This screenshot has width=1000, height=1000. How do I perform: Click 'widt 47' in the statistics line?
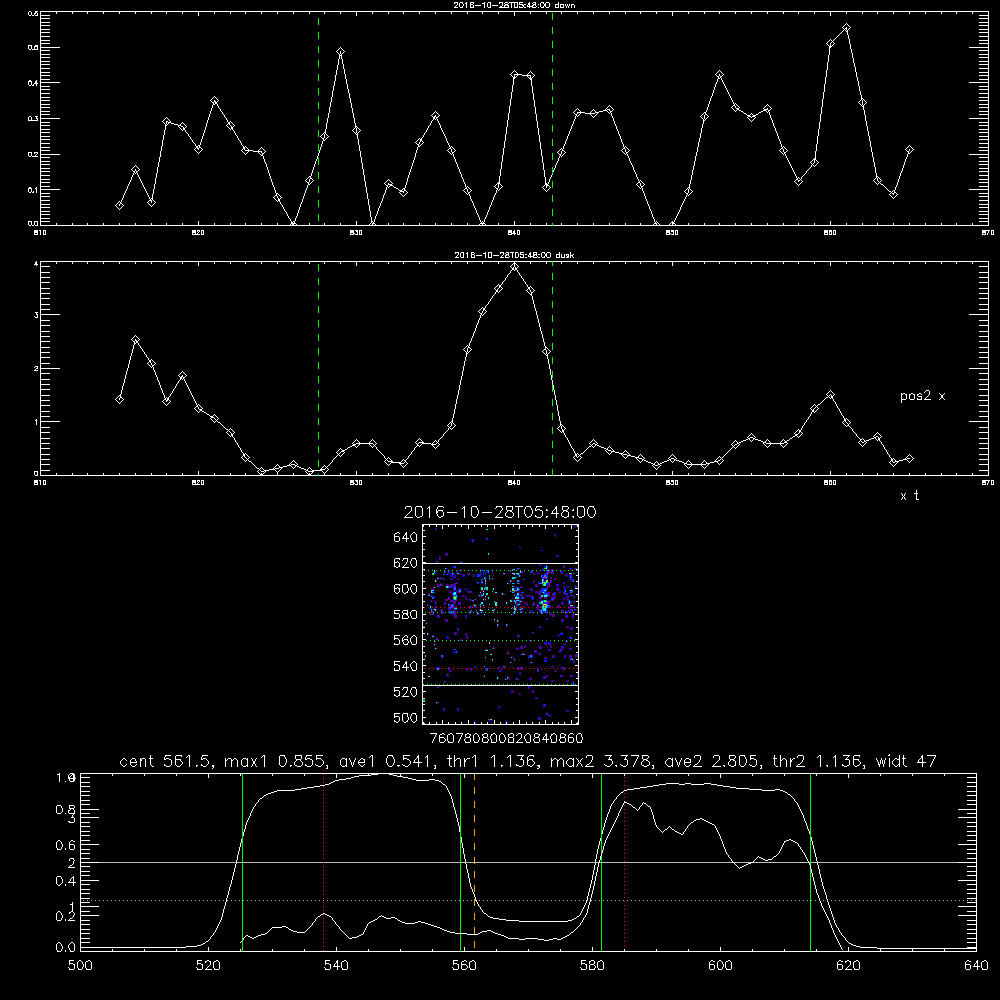(906, 761)
